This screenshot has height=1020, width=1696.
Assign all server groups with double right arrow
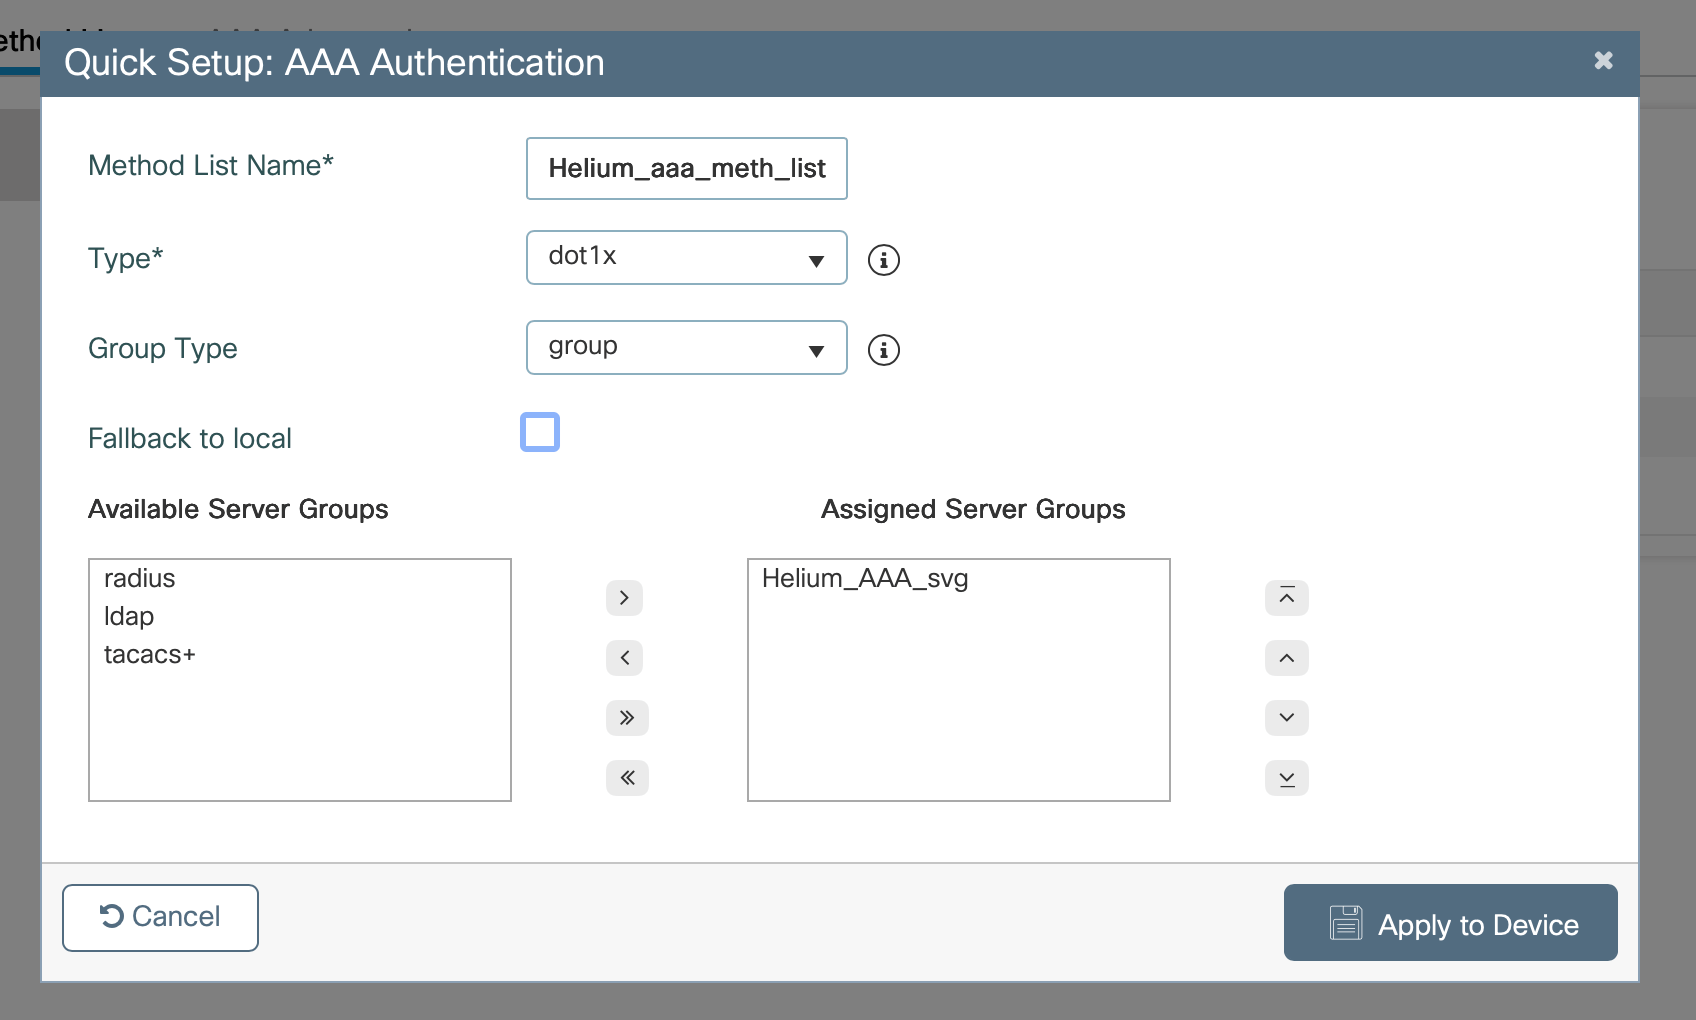coord(627,718)
